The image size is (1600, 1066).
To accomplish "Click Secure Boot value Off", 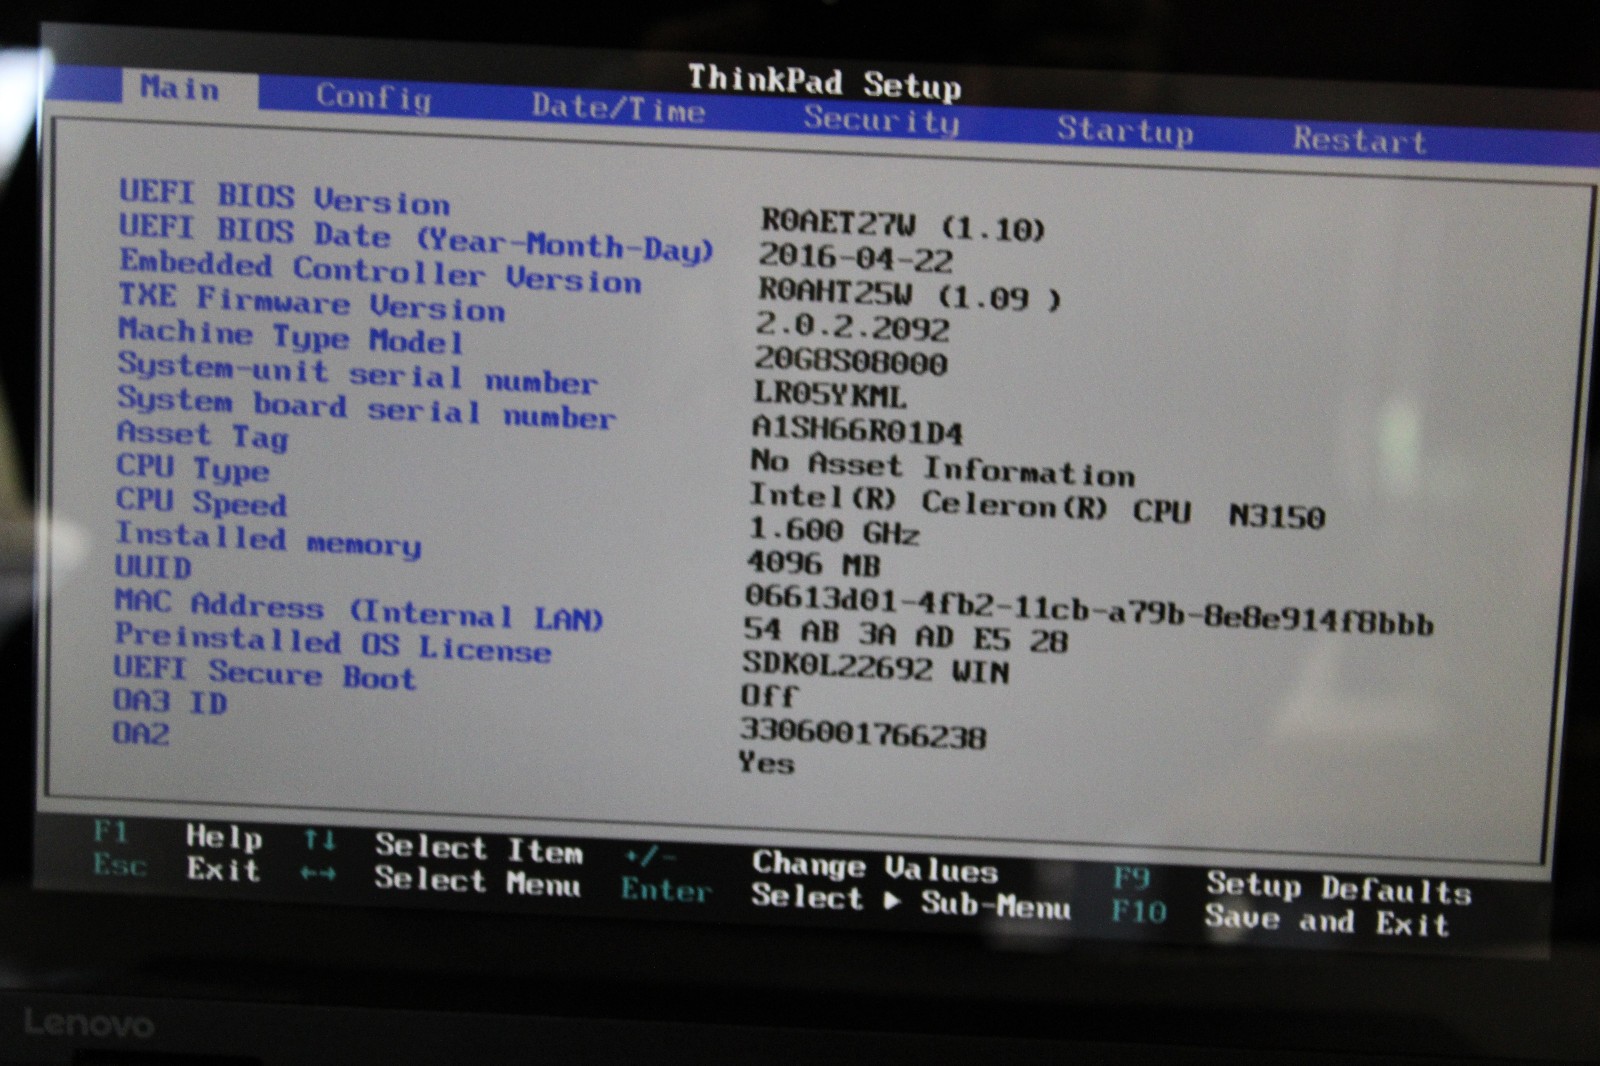I will (x=769, y=696).
